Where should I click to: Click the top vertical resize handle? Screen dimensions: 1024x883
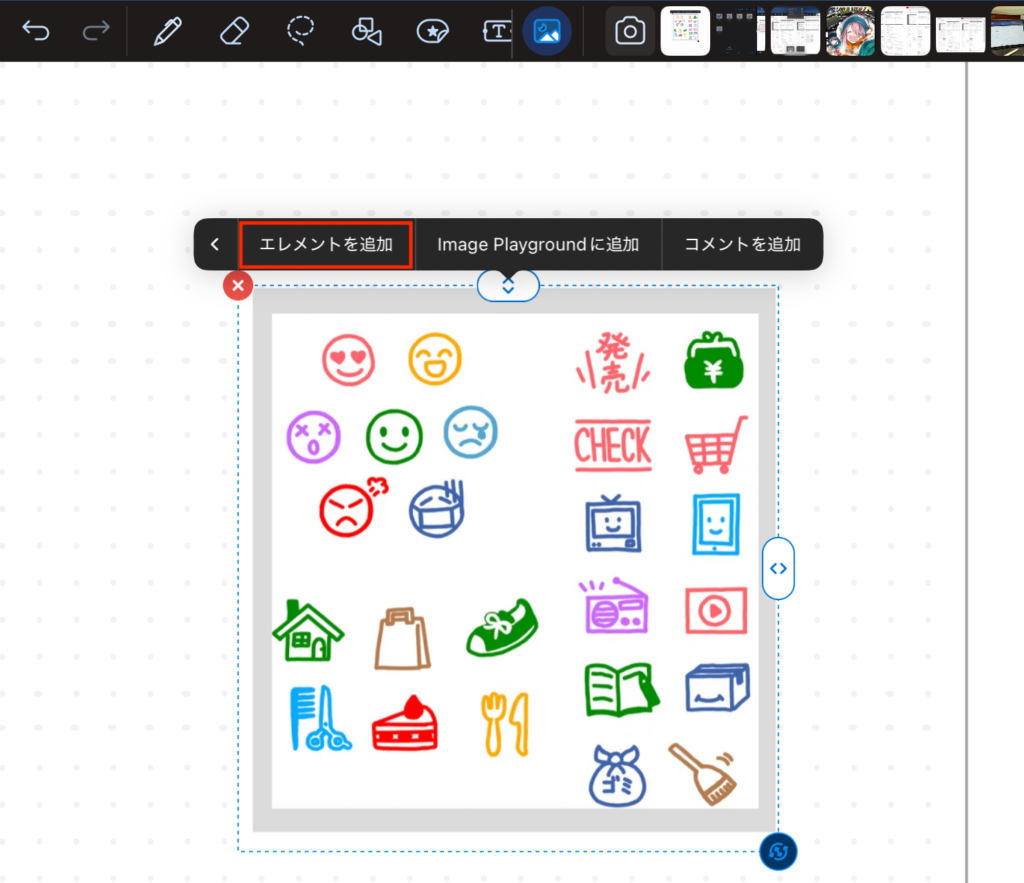(x=508, y=286)
